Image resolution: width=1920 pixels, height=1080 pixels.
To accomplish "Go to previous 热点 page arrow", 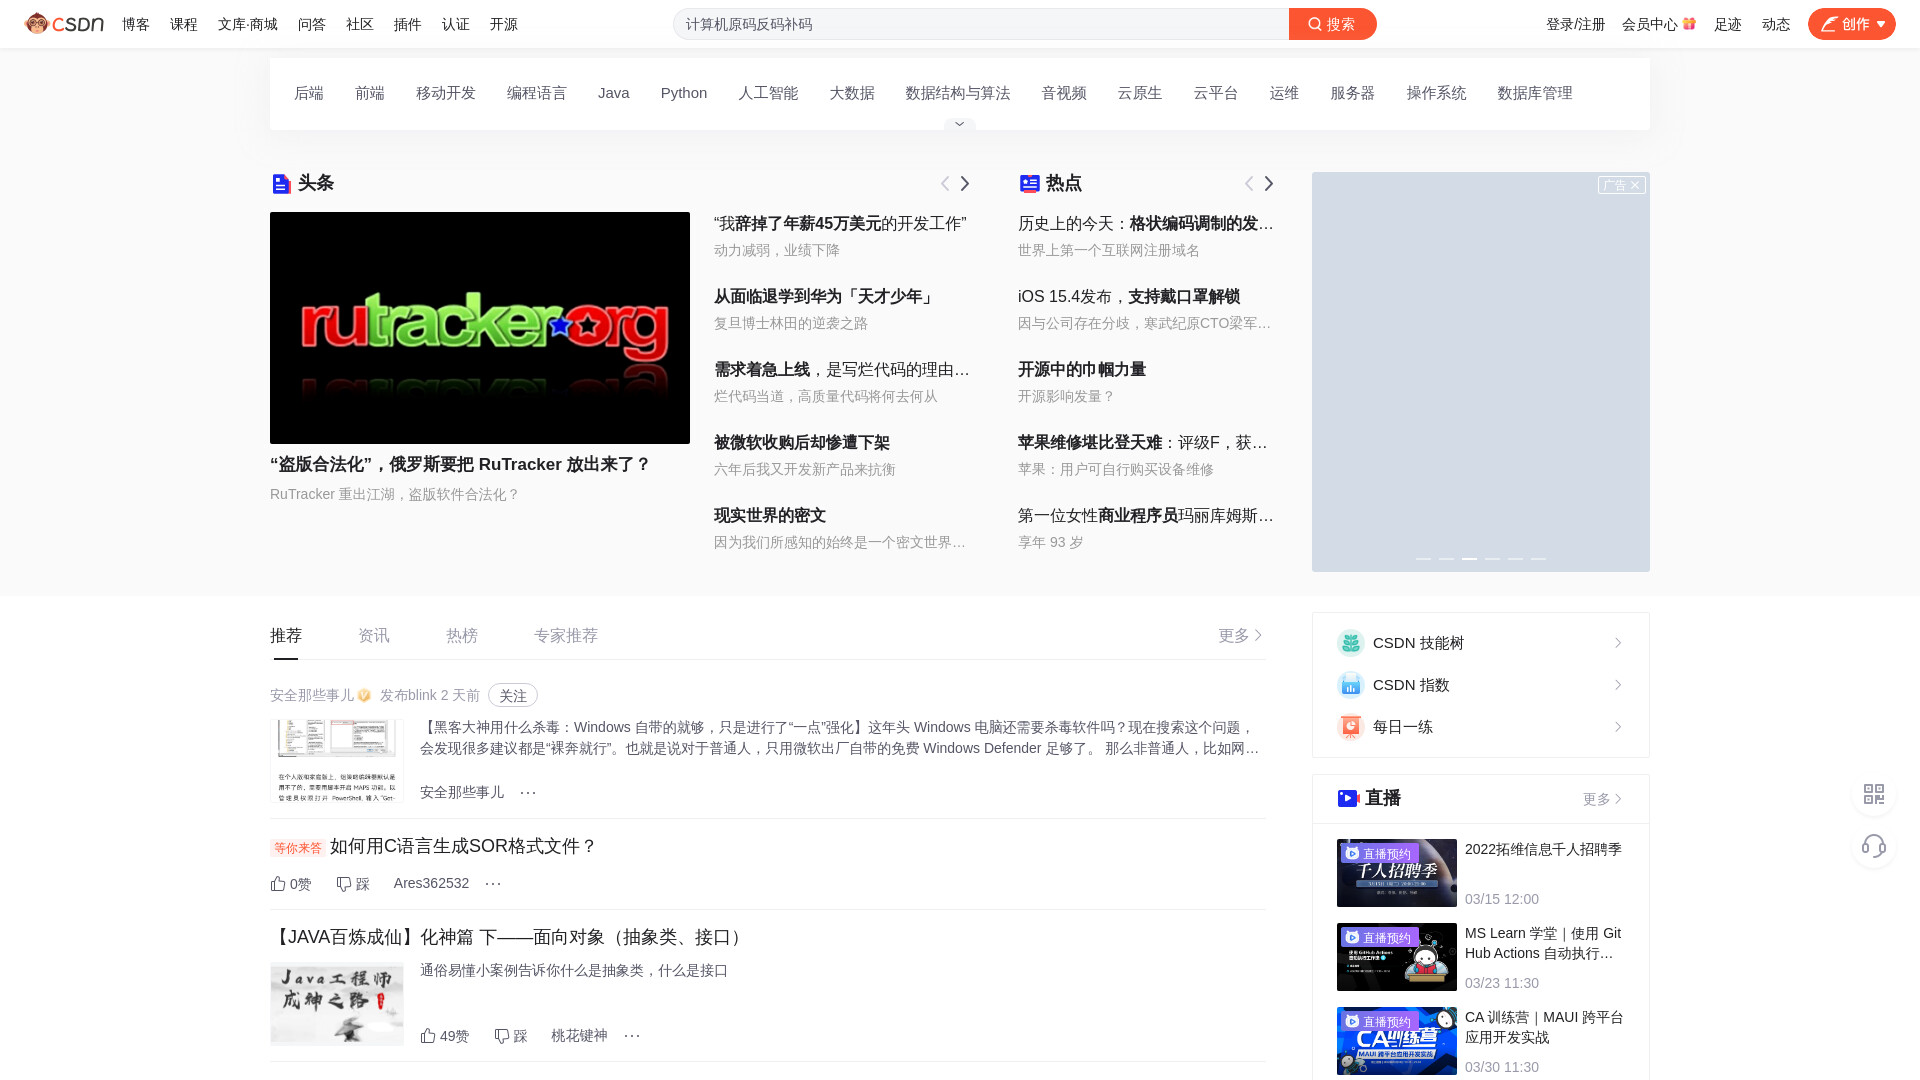I will (x=1249, y=183).
